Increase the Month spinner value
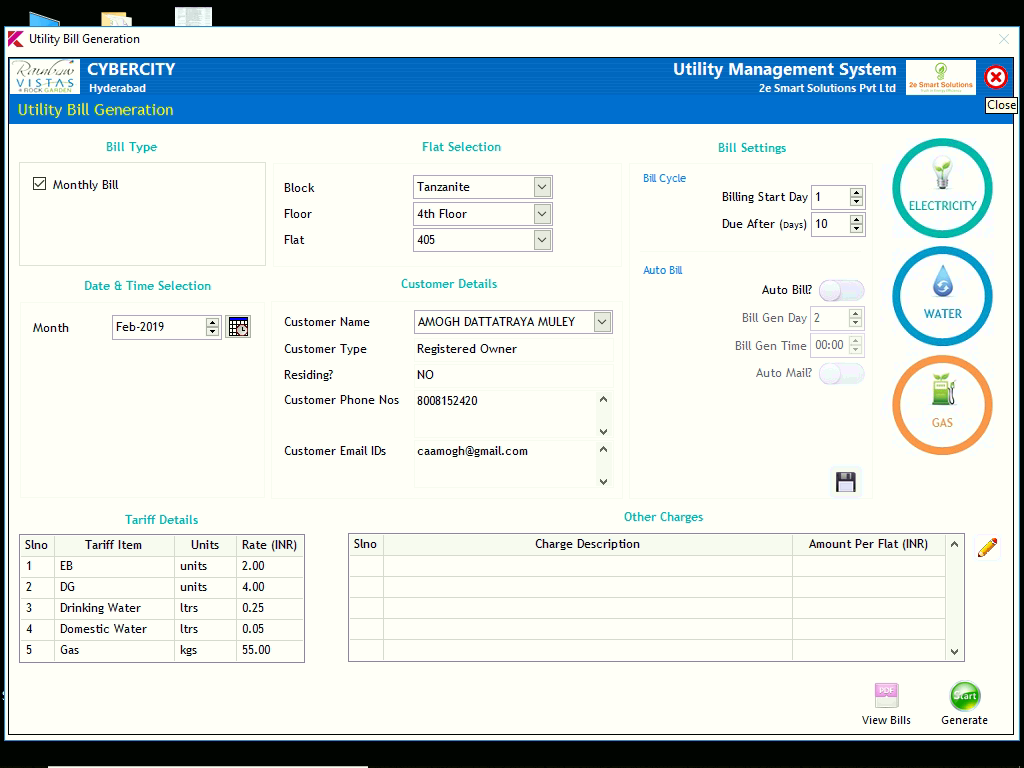Image resolution: width=1024 pixels, height=768 pixels. click(x=212, y=322)
